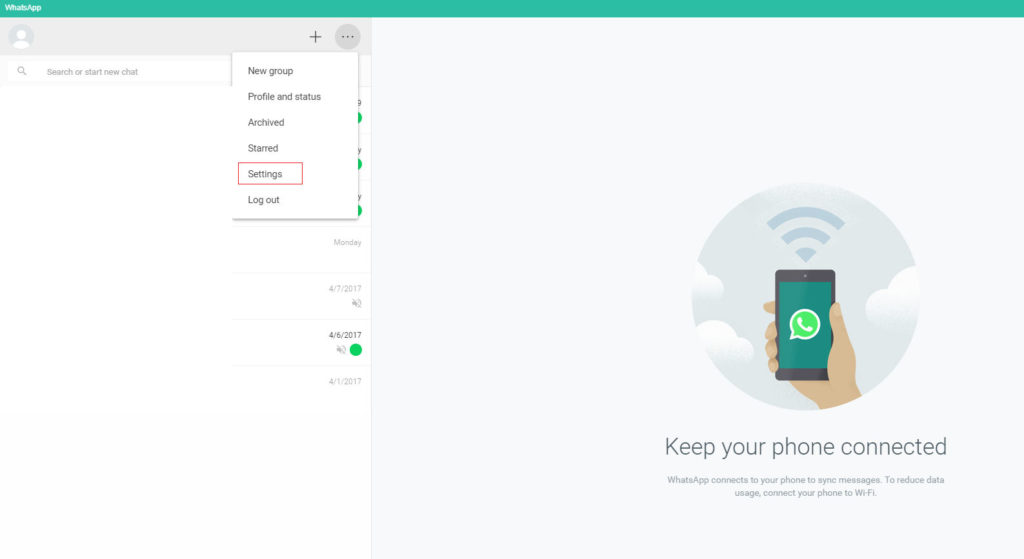Open the profile avatar picture
Viewport: 1024px width, 559px height.
(21, 37)
